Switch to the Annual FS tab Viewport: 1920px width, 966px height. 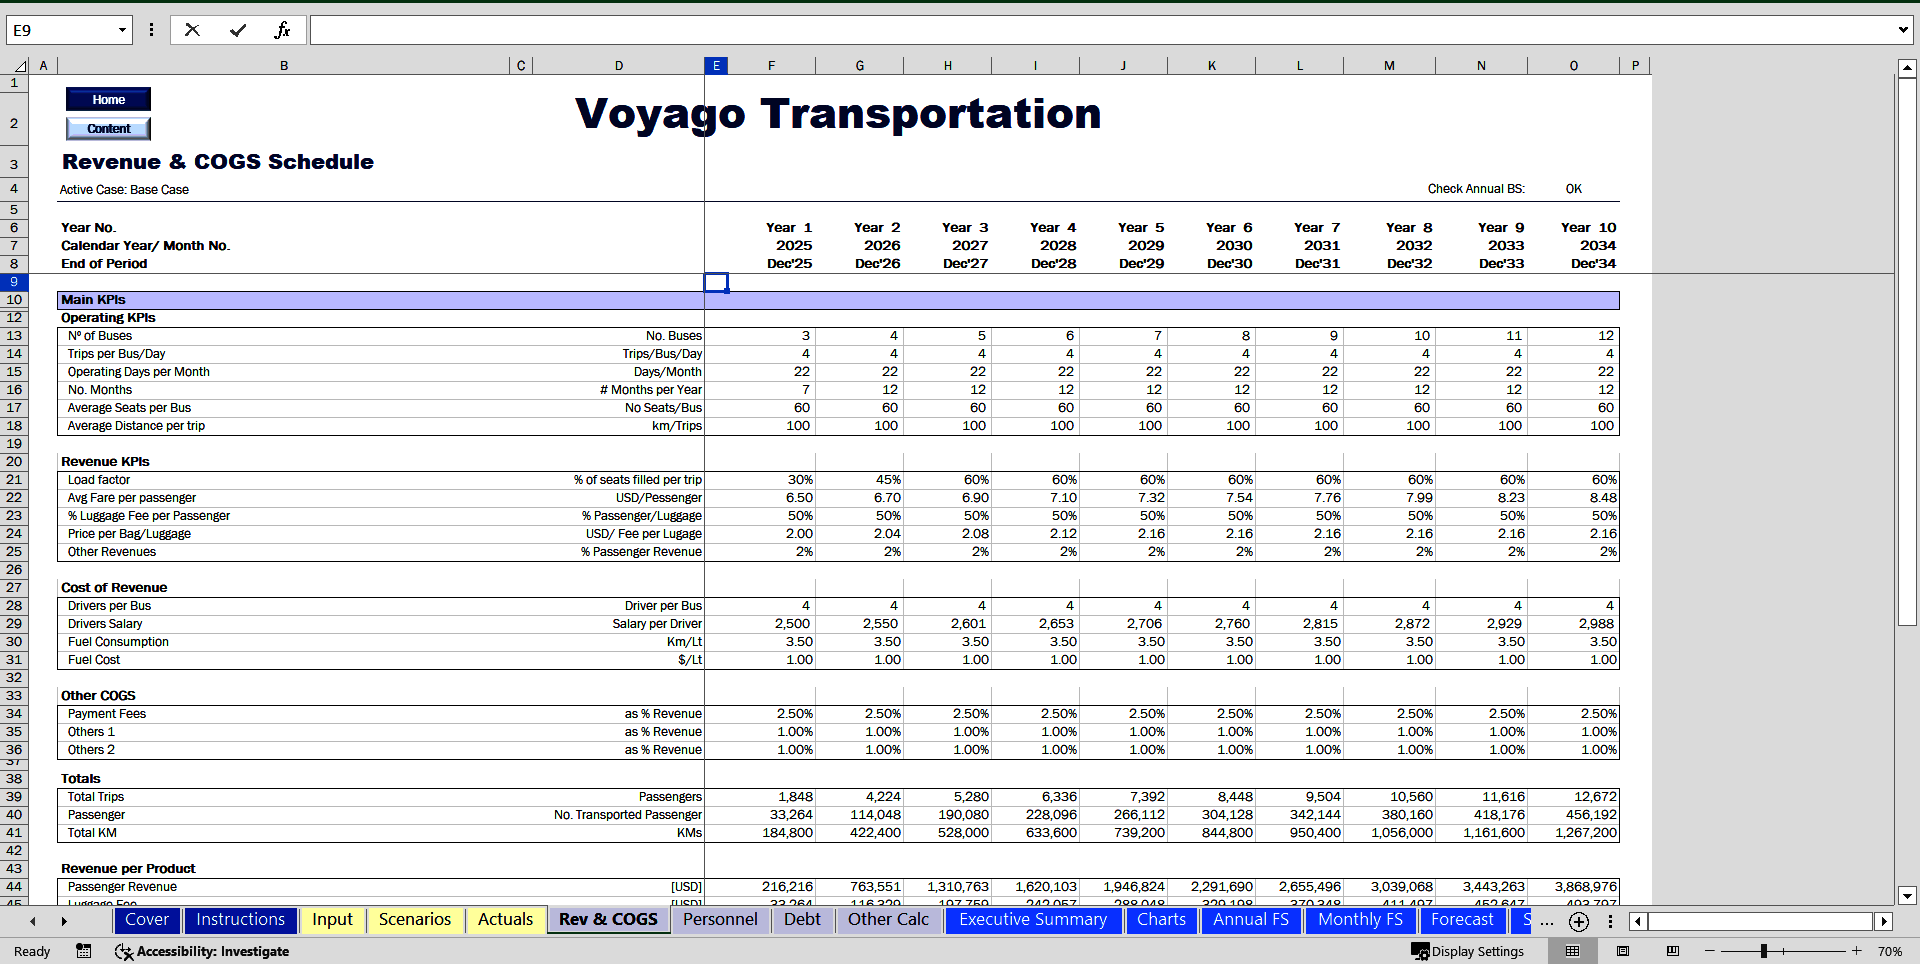(x=1251, y=920)
